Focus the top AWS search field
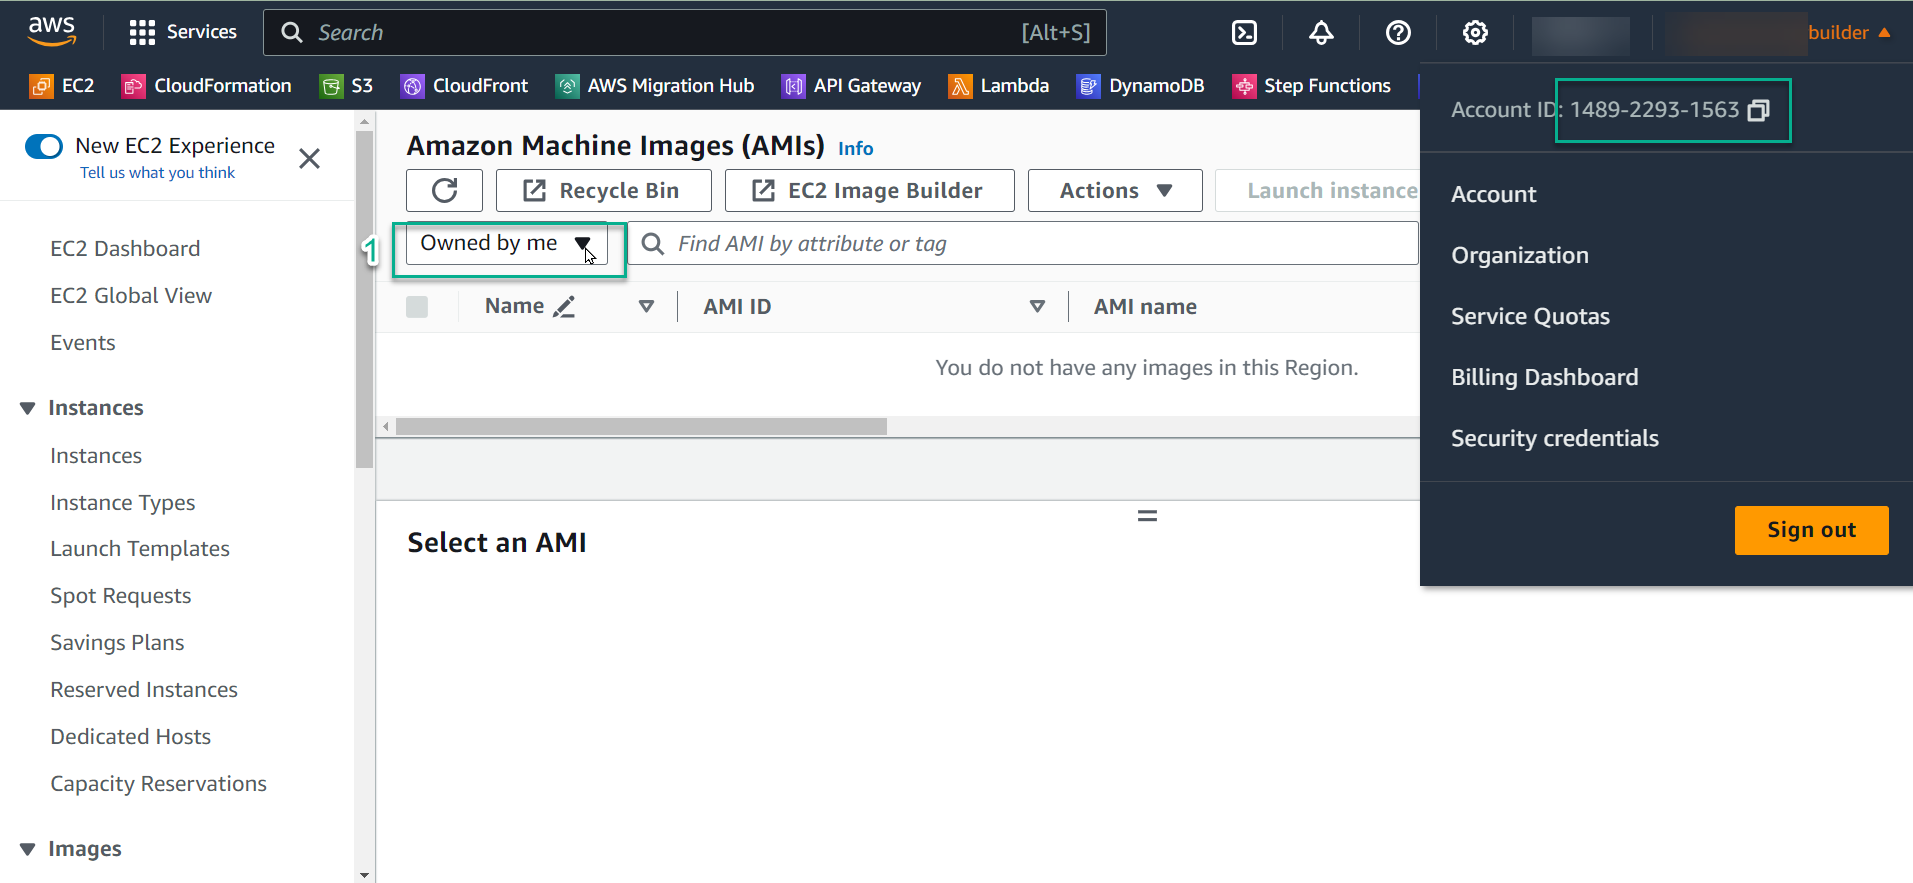Viewport: 1913px width, 883px height. point(684,33)
